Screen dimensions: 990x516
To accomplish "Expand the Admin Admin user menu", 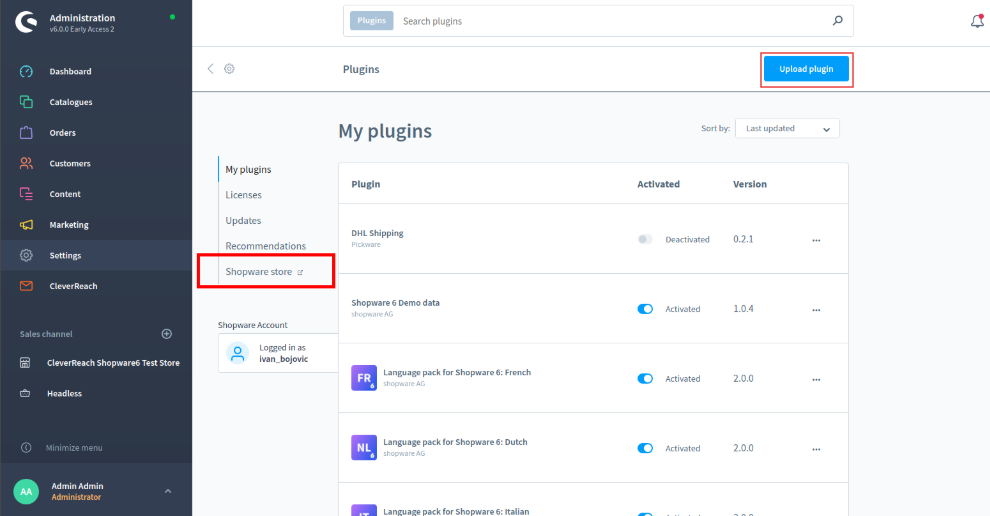I will [168, 491].
